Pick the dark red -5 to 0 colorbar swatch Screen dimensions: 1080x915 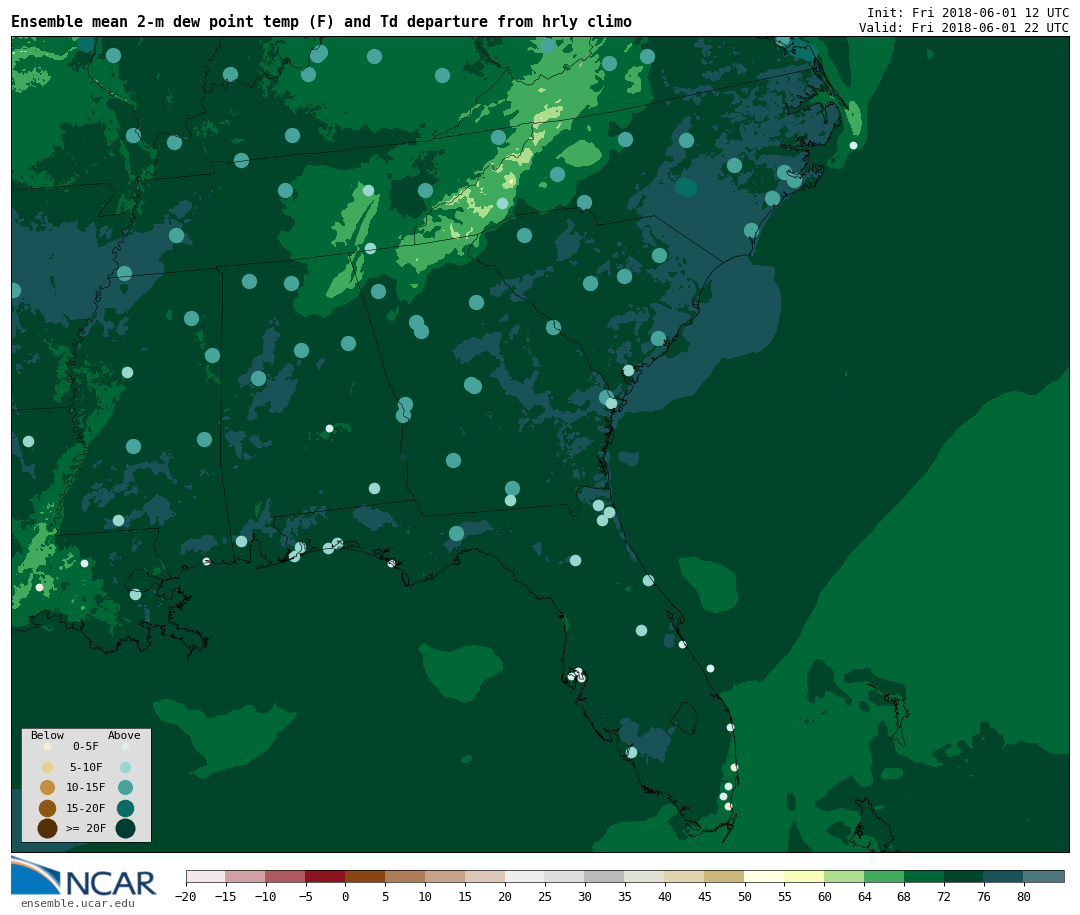(325, 876)
